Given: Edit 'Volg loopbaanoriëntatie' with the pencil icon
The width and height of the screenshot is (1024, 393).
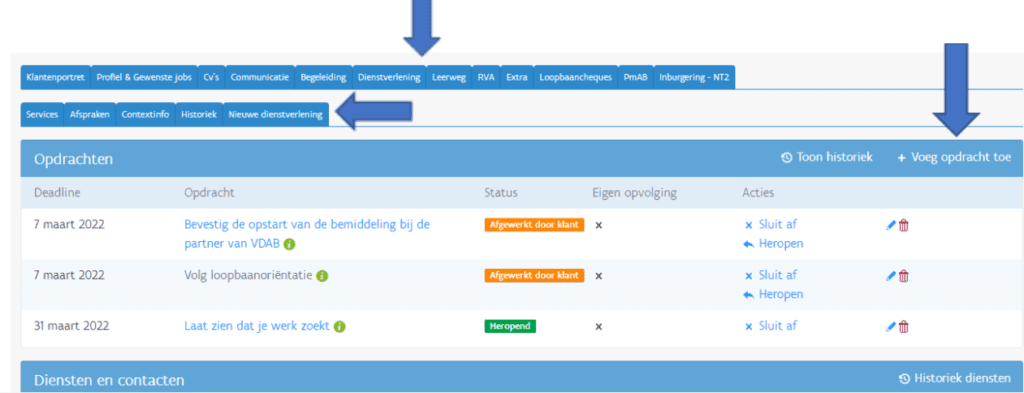Looking at the screenshot, I should click(x=890, y=276).
